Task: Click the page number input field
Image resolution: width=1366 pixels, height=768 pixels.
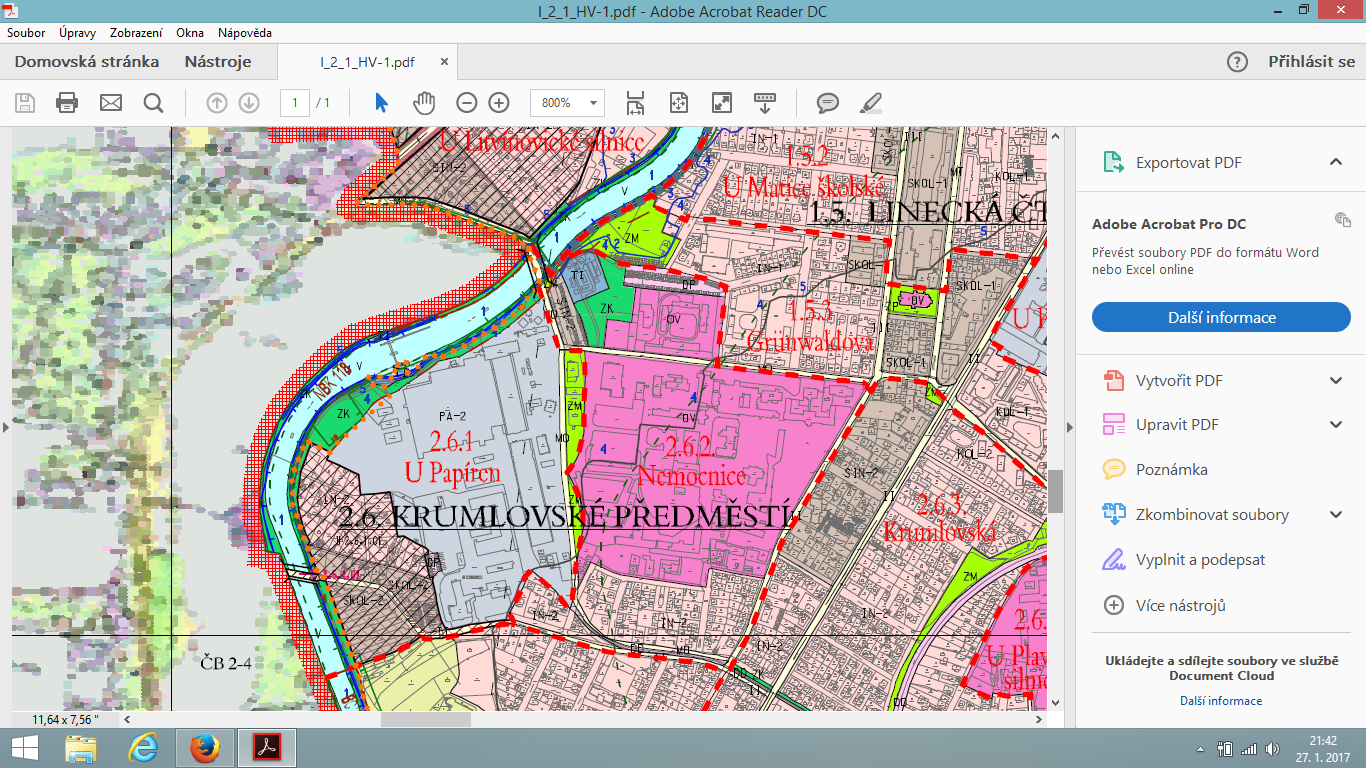Action: (295, 102)
